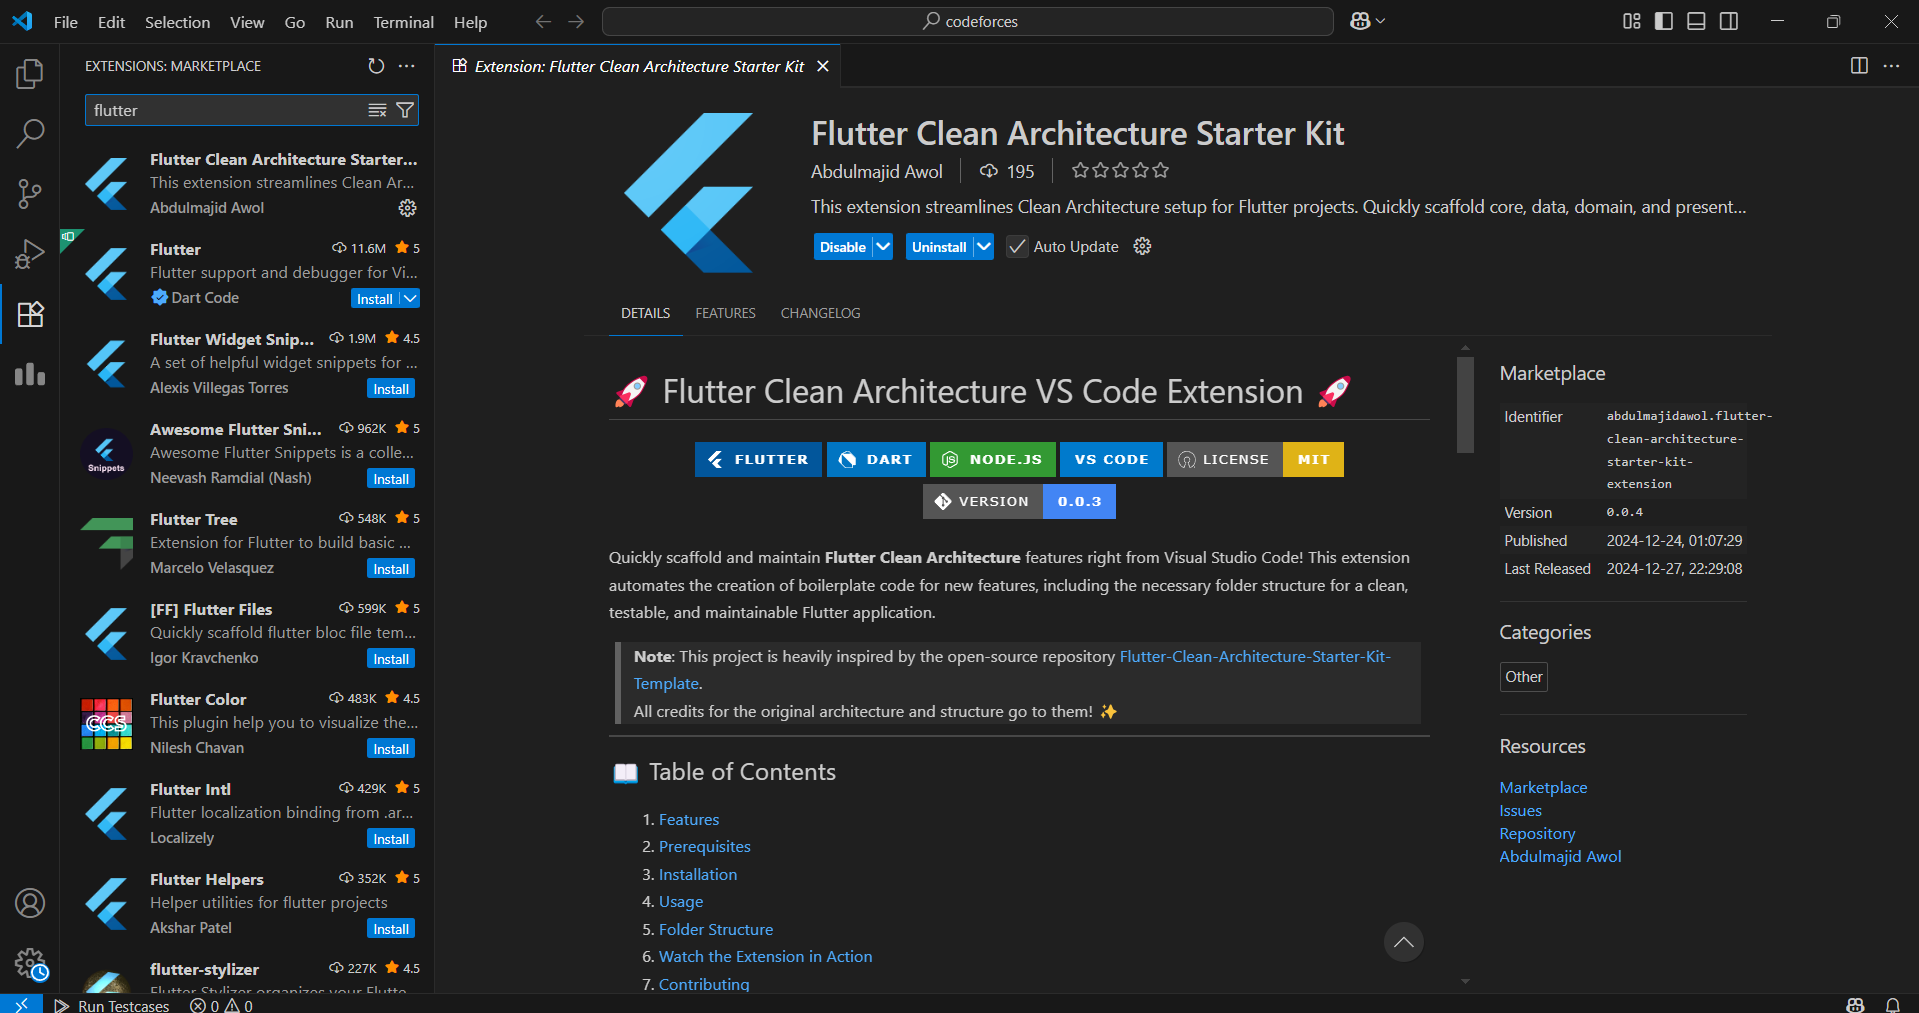The height and width of the screenshot is (1013, 1919).
Task: Install the Flutter Intl extension
Action: [391, 839]
